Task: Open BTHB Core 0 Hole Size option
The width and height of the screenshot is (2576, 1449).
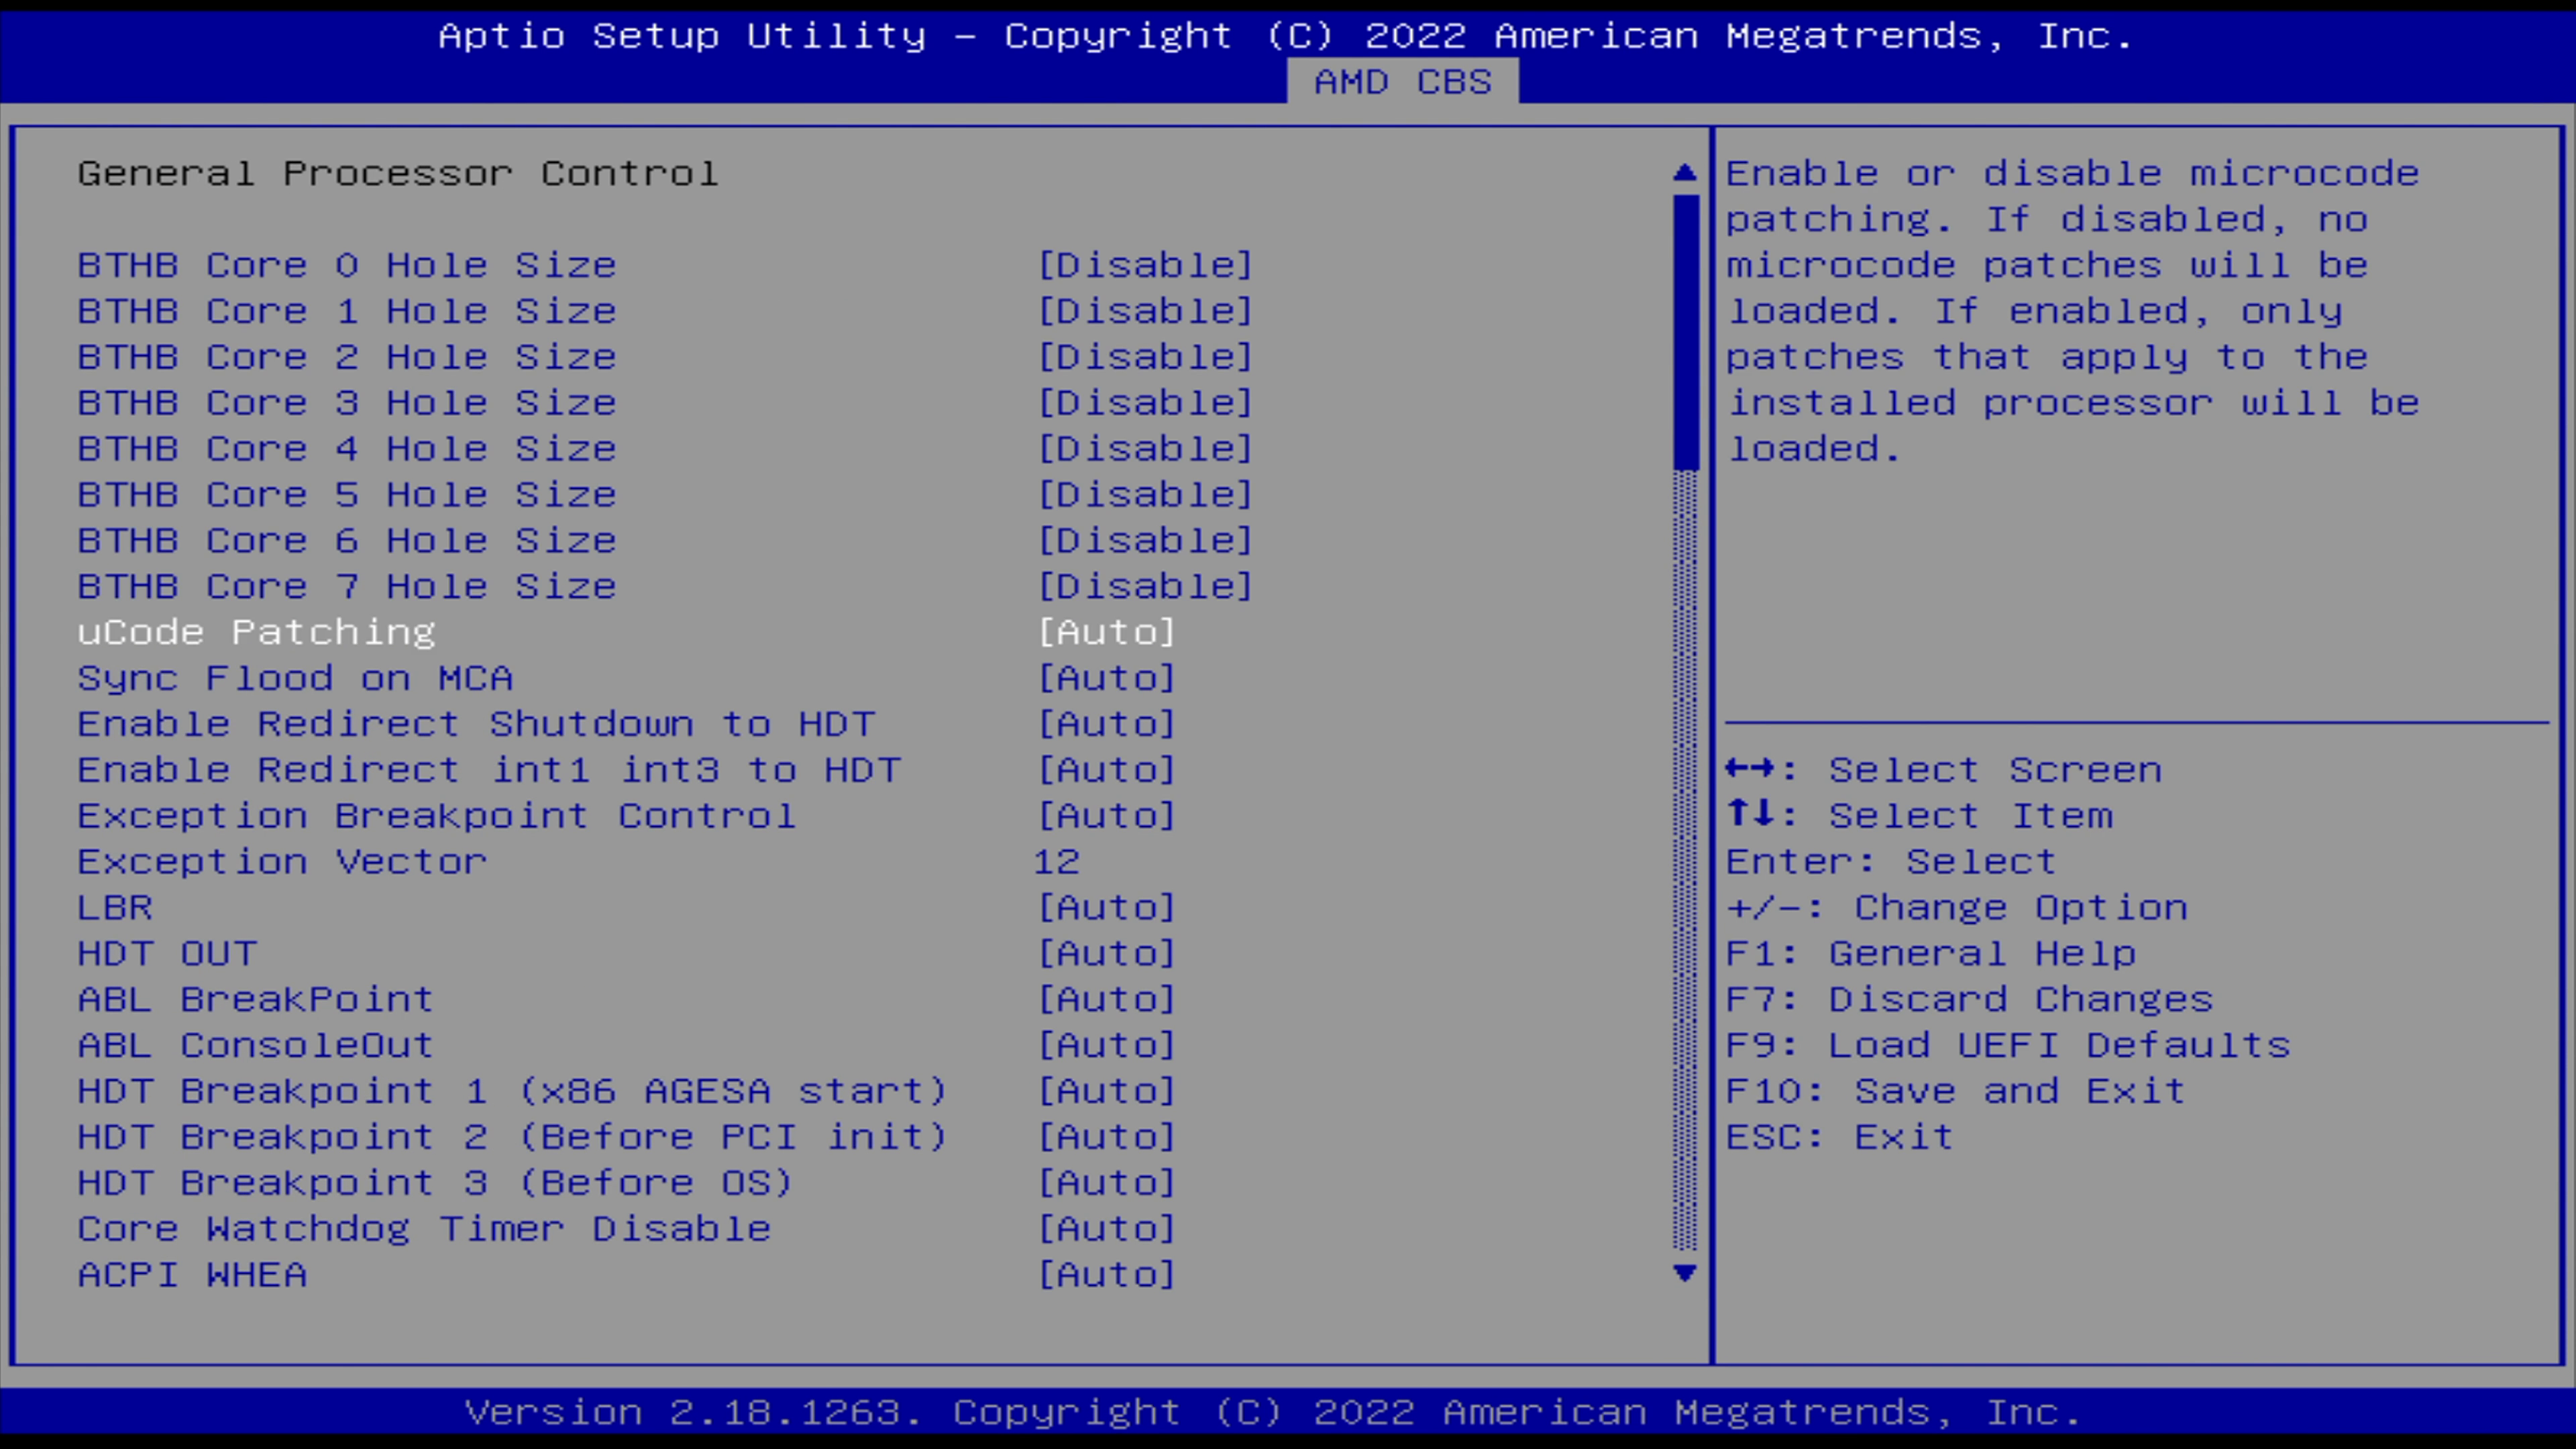Action: [x=1145, y=265]
